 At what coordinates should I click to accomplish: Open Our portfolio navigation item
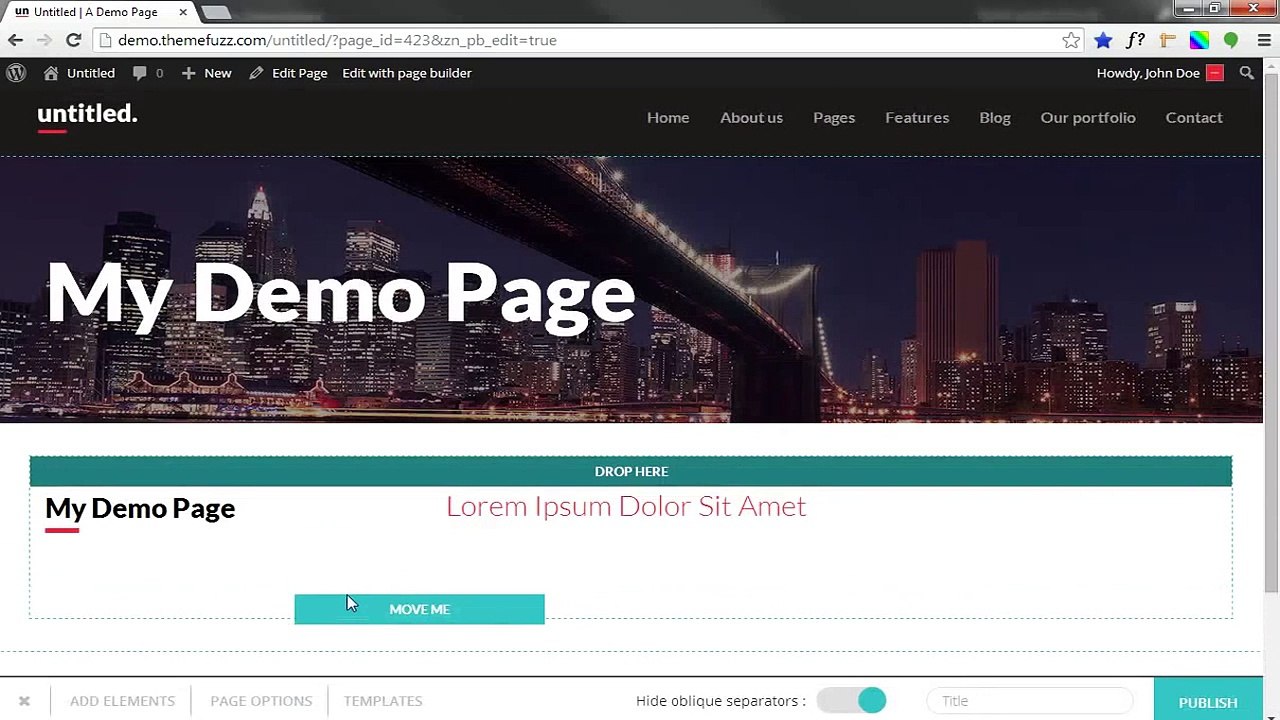[x=1088, y=117]
